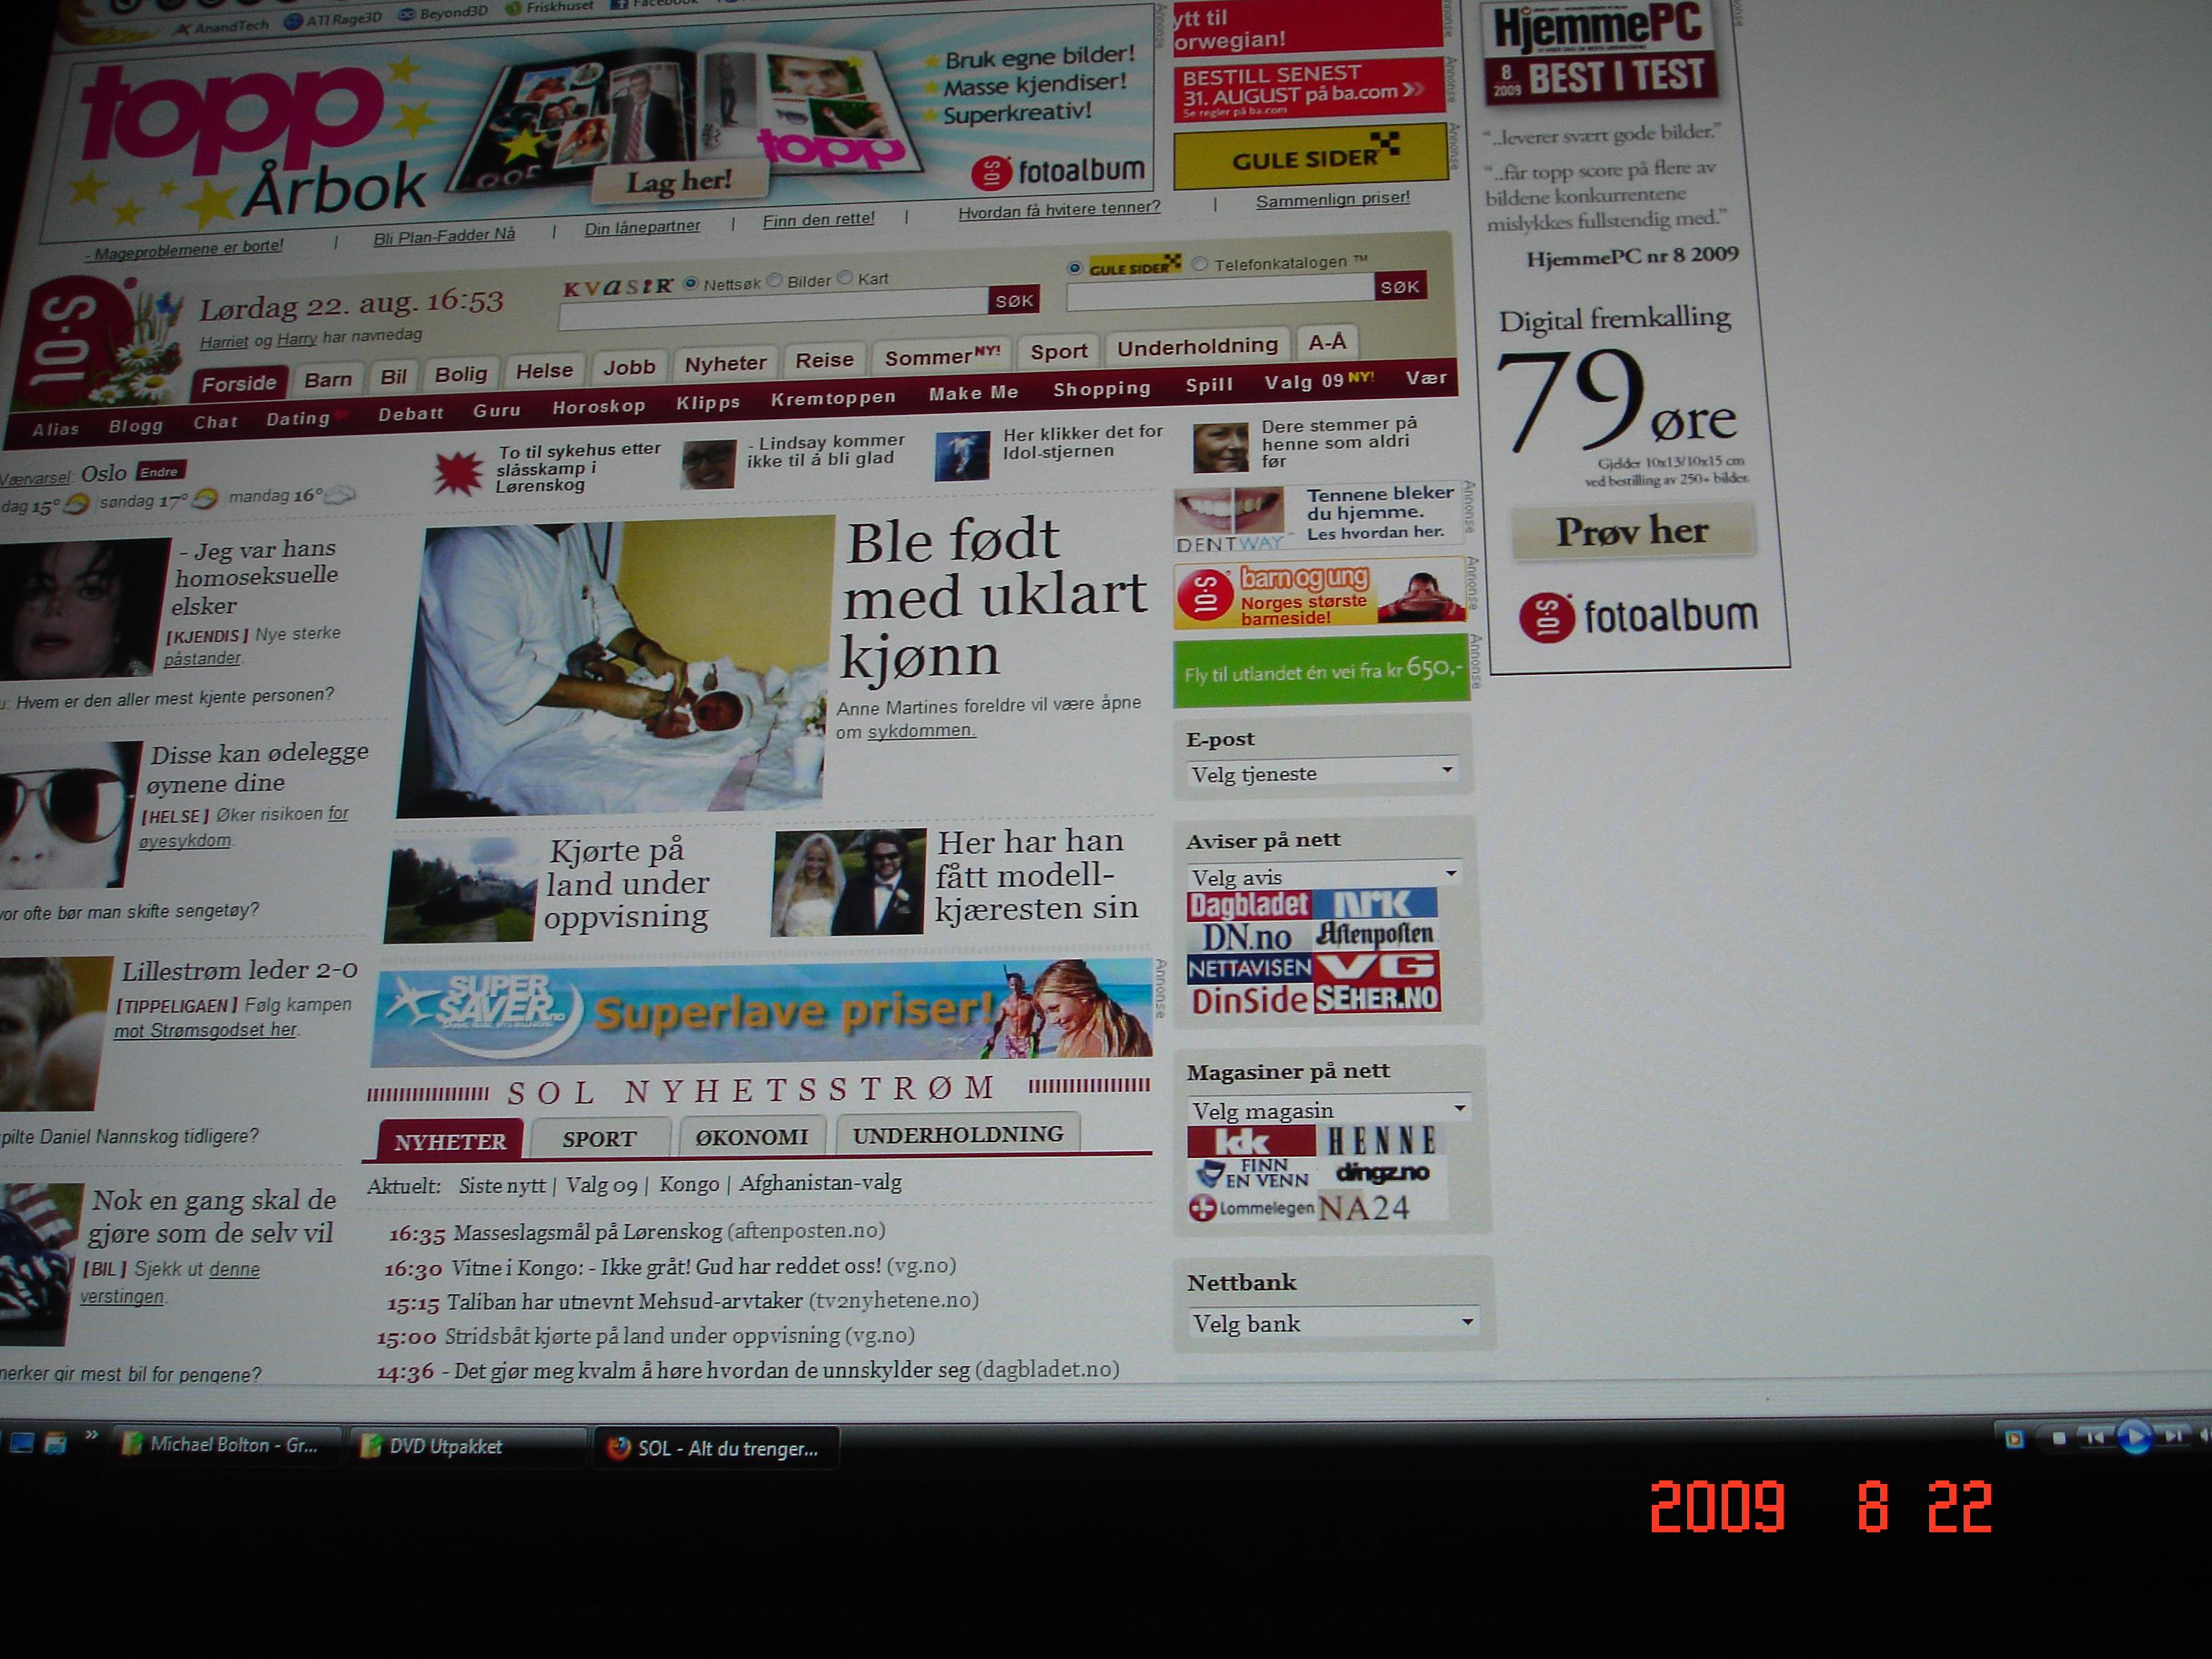Click show desktop quick launch icon
Screen dimensions: 2212x1659
21,1442
